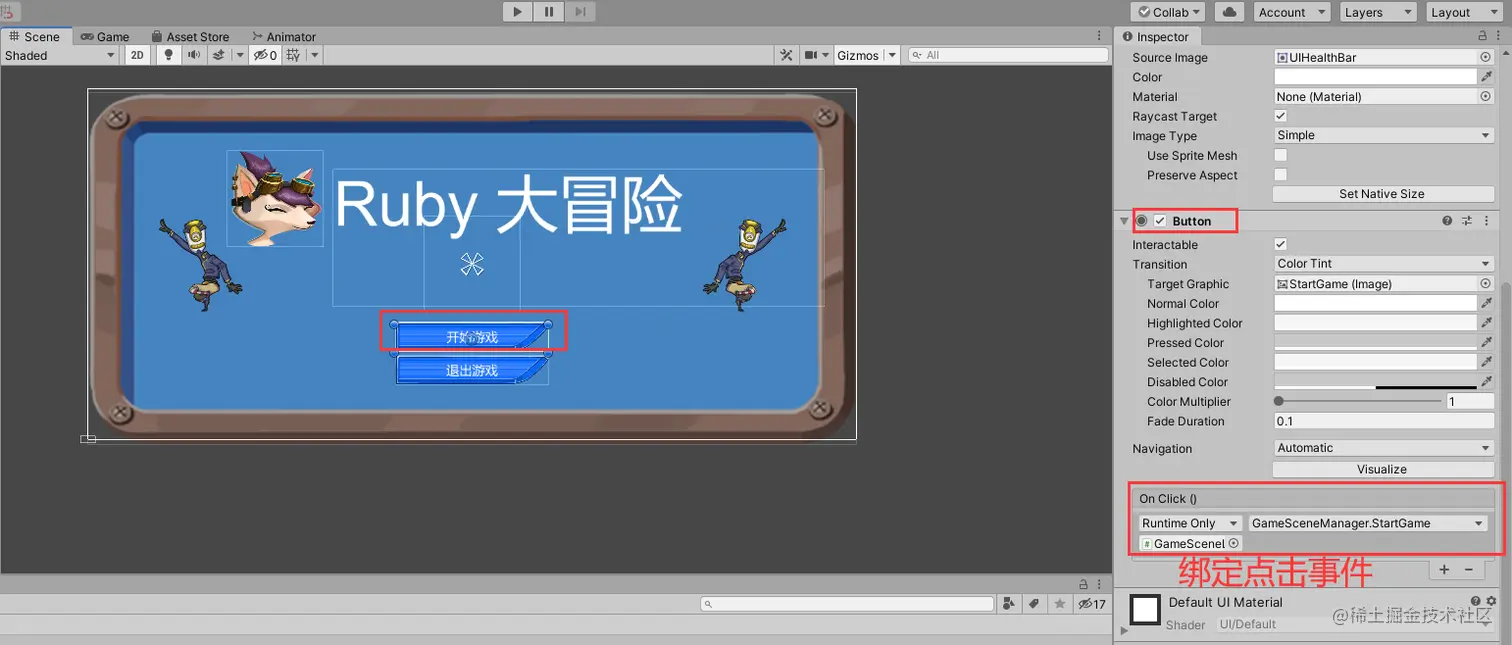Screen dimensions: 1512x645
Task: Open the Layers dropdown
Action: click(1378, 12)
